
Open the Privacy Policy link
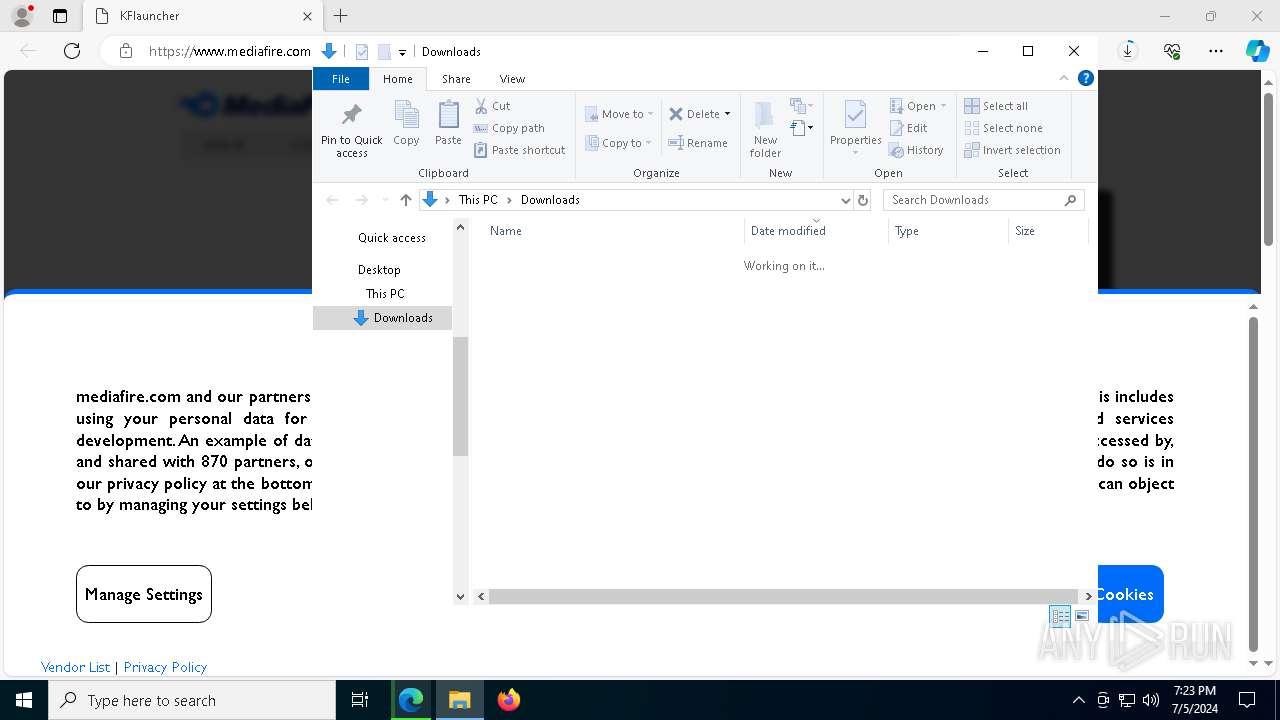click(x=165, y=667)
